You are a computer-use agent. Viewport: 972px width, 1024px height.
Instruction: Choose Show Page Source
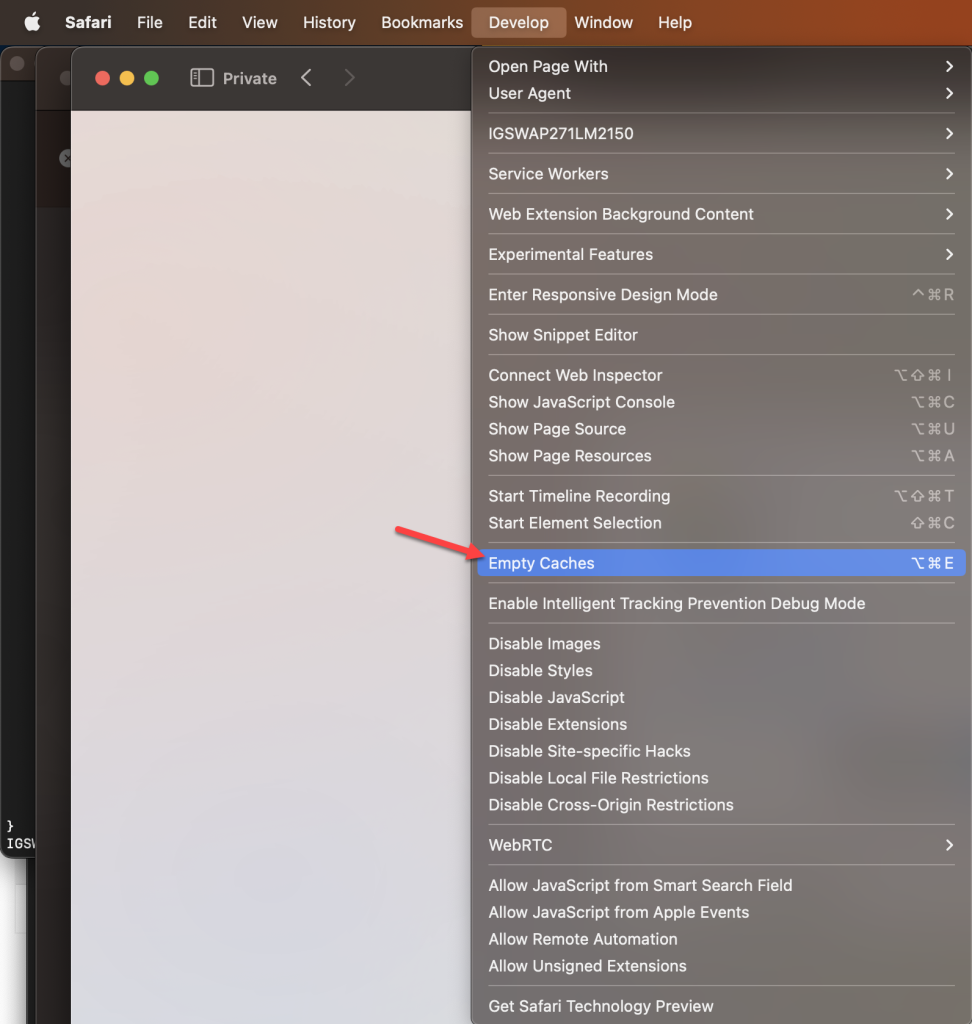(721, 429)
